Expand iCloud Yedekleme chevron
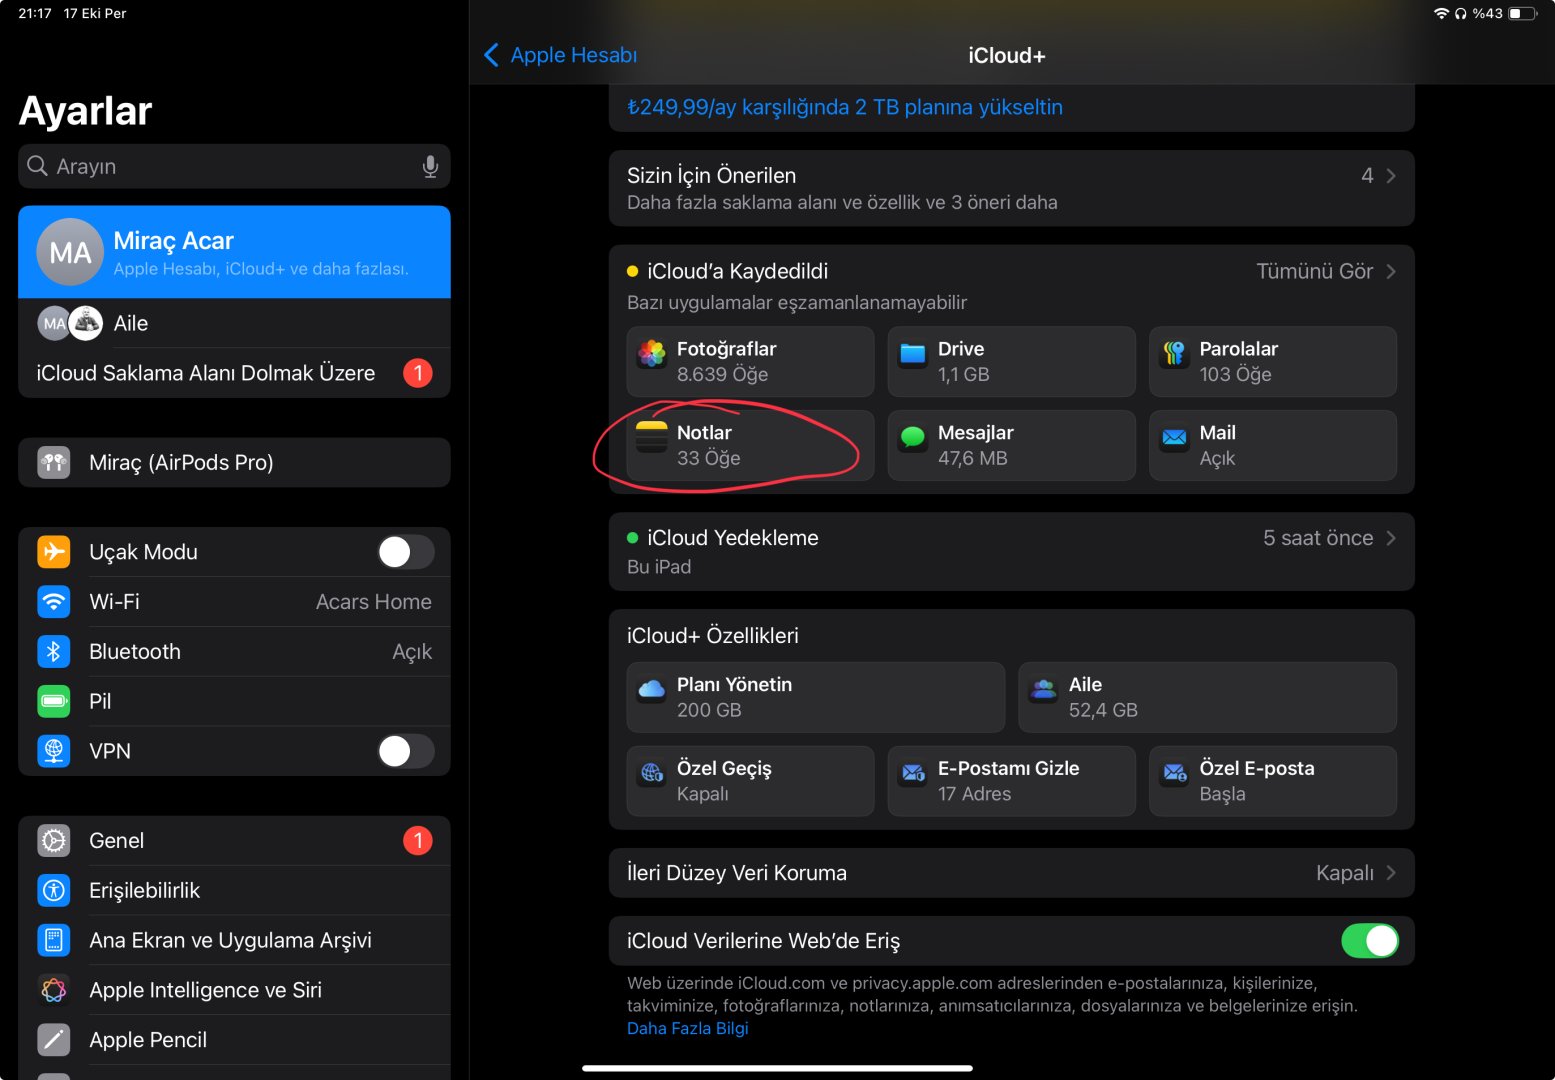 click(1391, 538)
